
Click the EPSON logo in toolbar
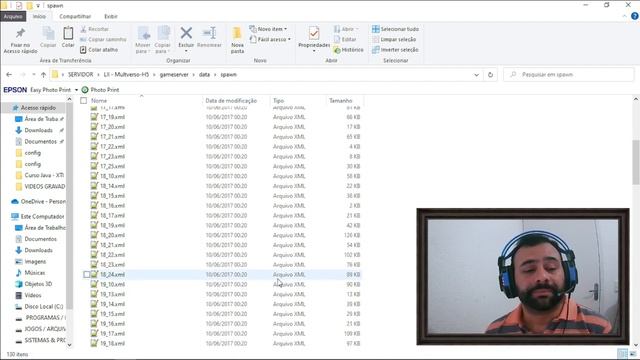15,90
